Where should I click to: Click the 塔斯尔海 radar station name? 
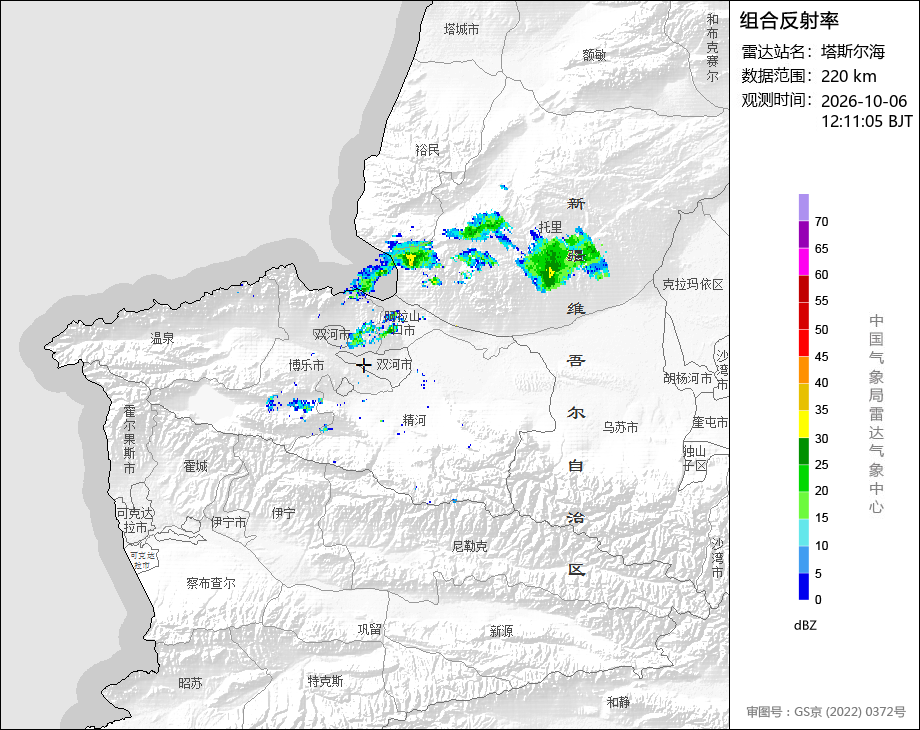pos(853,52)
